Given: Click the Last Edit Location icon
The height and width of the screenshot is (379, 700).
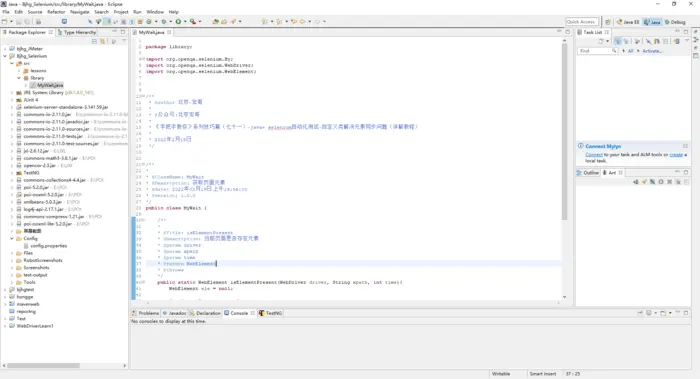Looking at the screenshot, I should coord(293,21).
